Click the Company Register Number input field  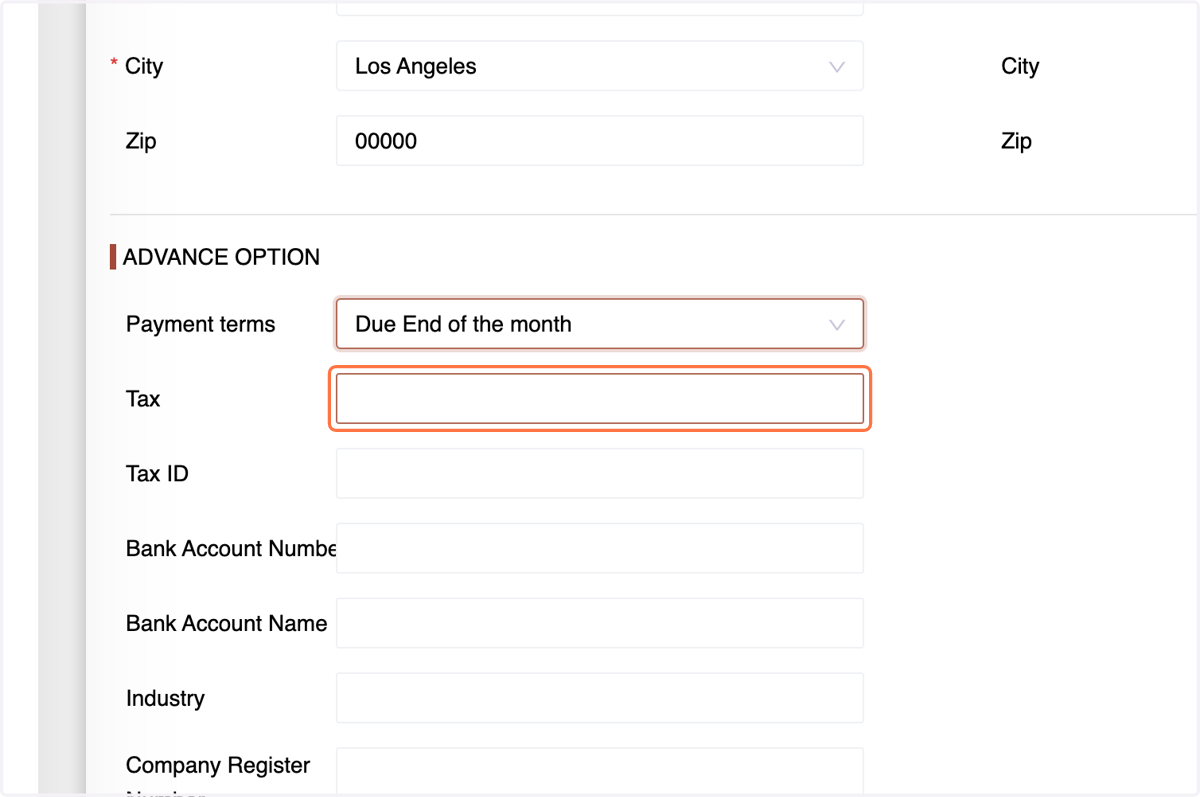[600, 772]
